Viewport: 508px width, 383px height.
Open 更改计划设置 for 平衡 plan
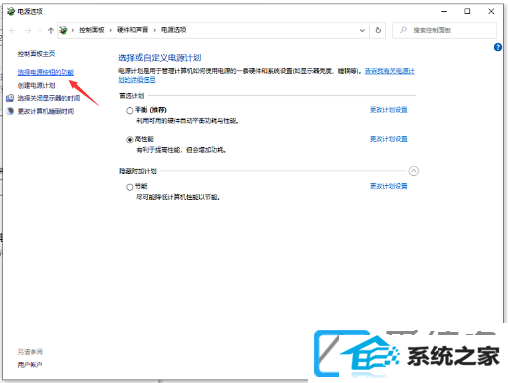pos(389,110)
